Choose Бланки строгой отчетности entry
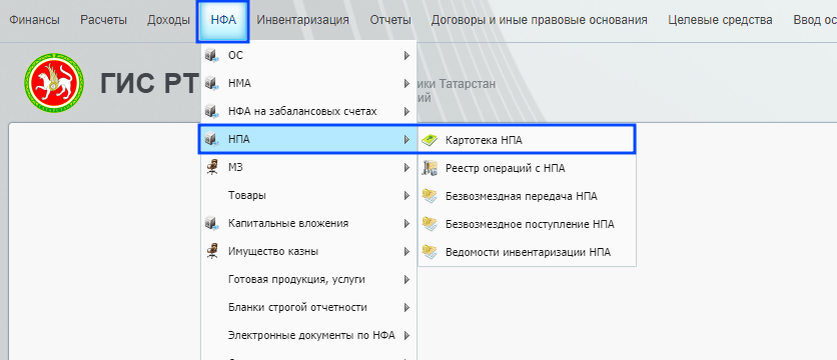The image size is (837, 360). coord(309,307)
